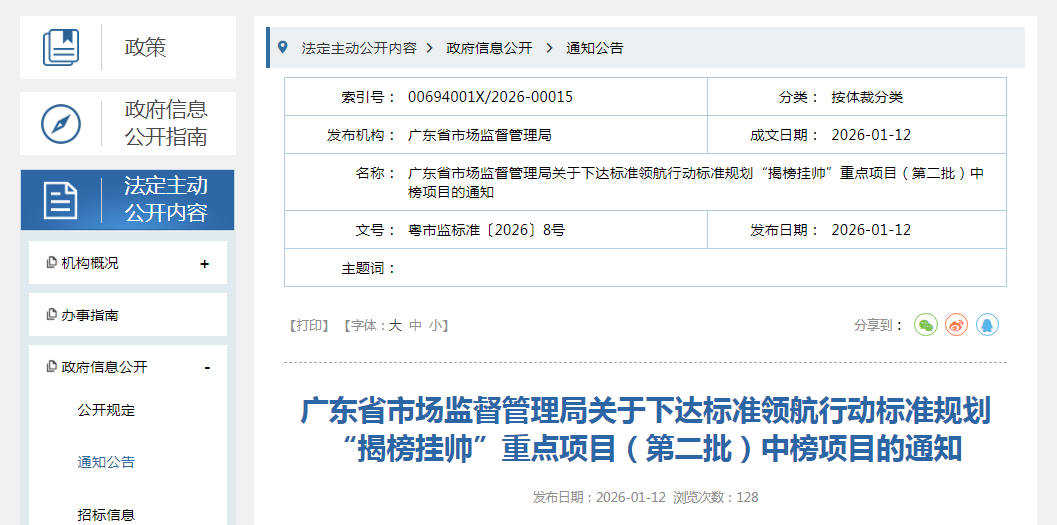The image size is (1057, 525).
Task: Go to 政府信息公开 in the breadcrumb
Action: coord(489,48)
